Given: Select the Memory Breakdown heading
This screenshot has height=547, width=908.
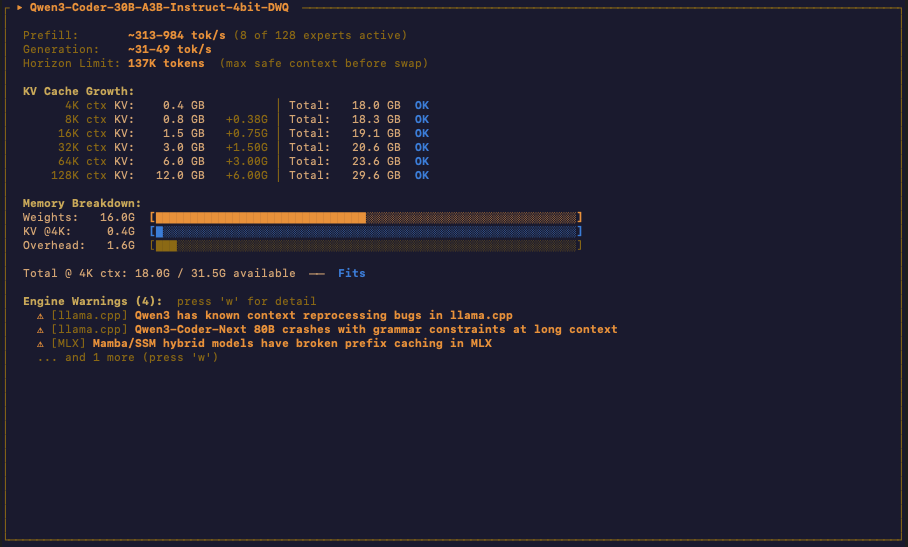Looking at the screenshot, I should tap(82, 203).
